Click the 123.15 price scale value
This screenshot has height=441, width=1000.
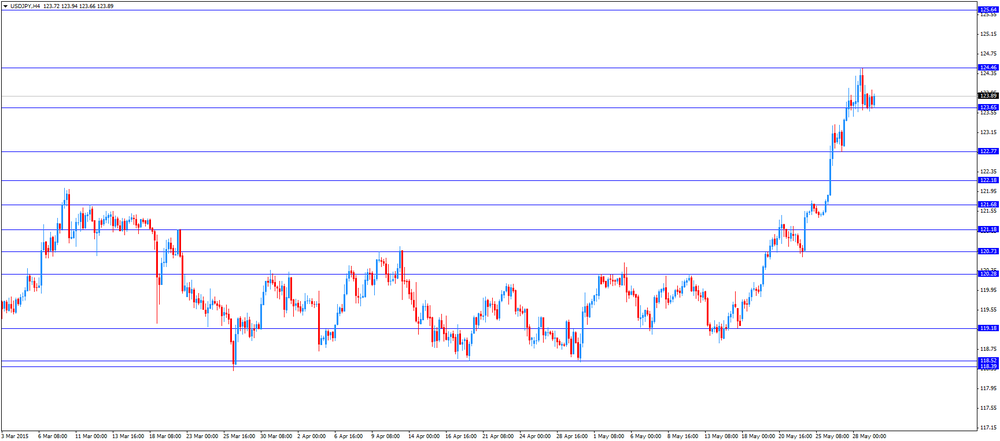click(x=989, y=132)
